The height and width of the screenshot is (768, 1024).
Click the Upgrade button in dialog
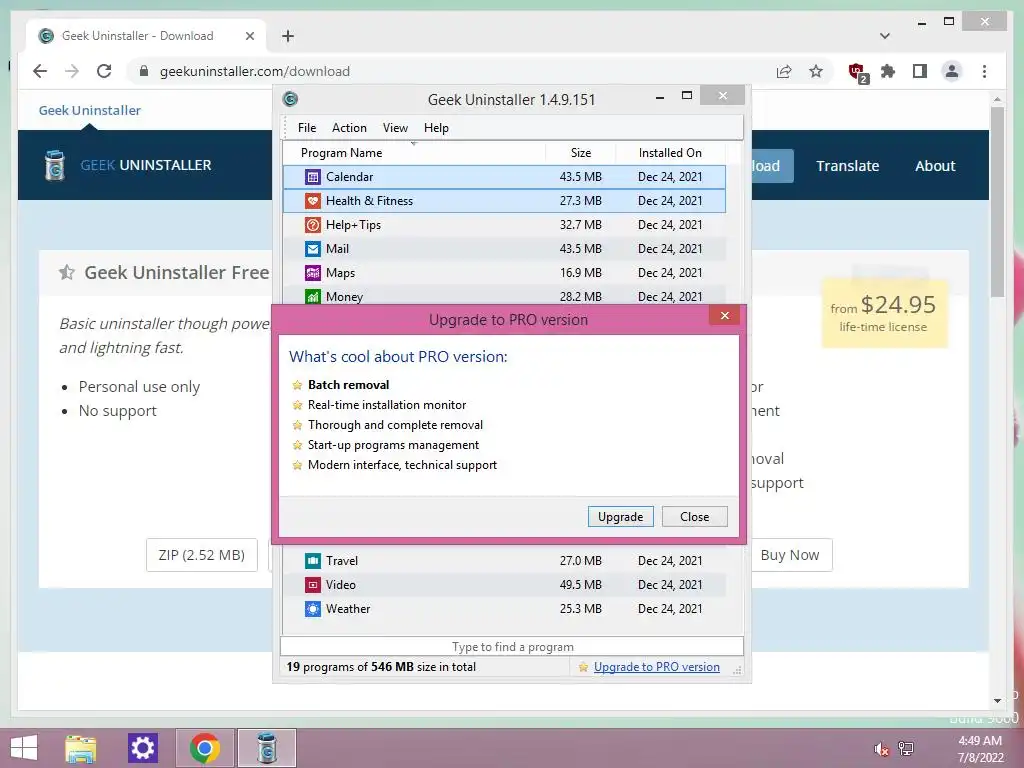click(x=620, y=517)
